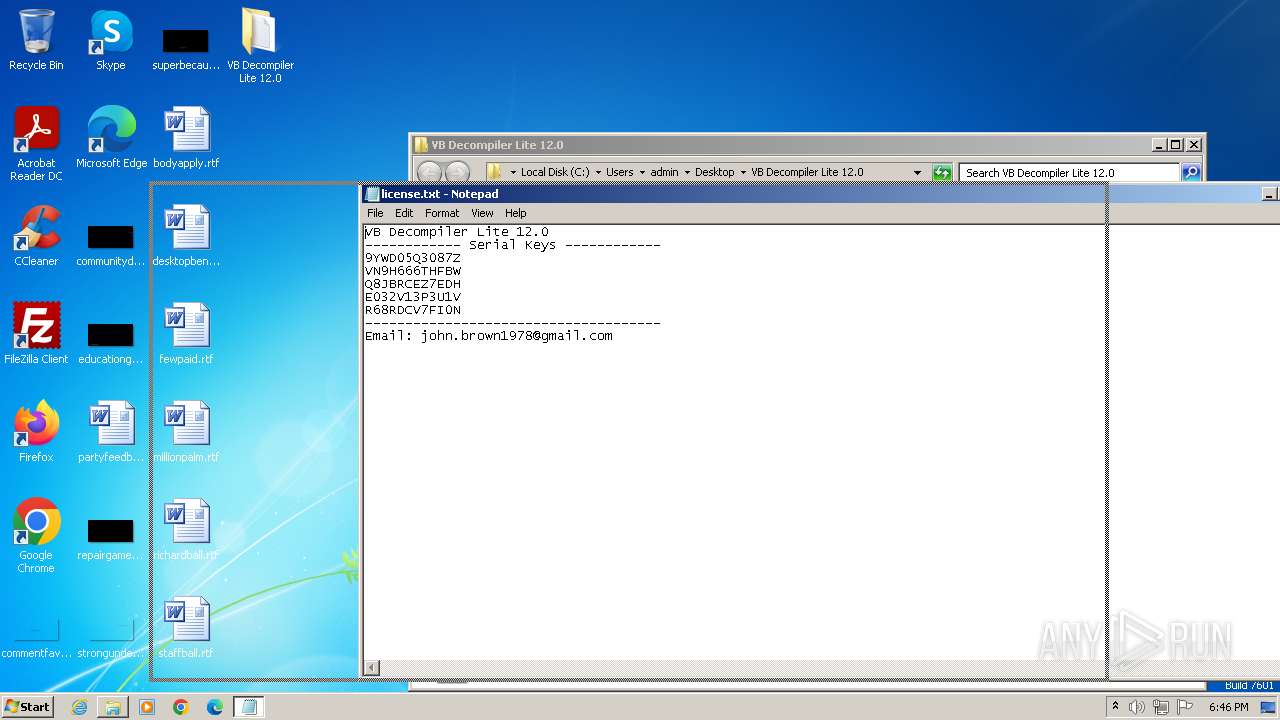Launch FileZilla Client shortcut
The height and width of the screenshot is (720, 1280).
pyautogui.click(x=36, y=334)
